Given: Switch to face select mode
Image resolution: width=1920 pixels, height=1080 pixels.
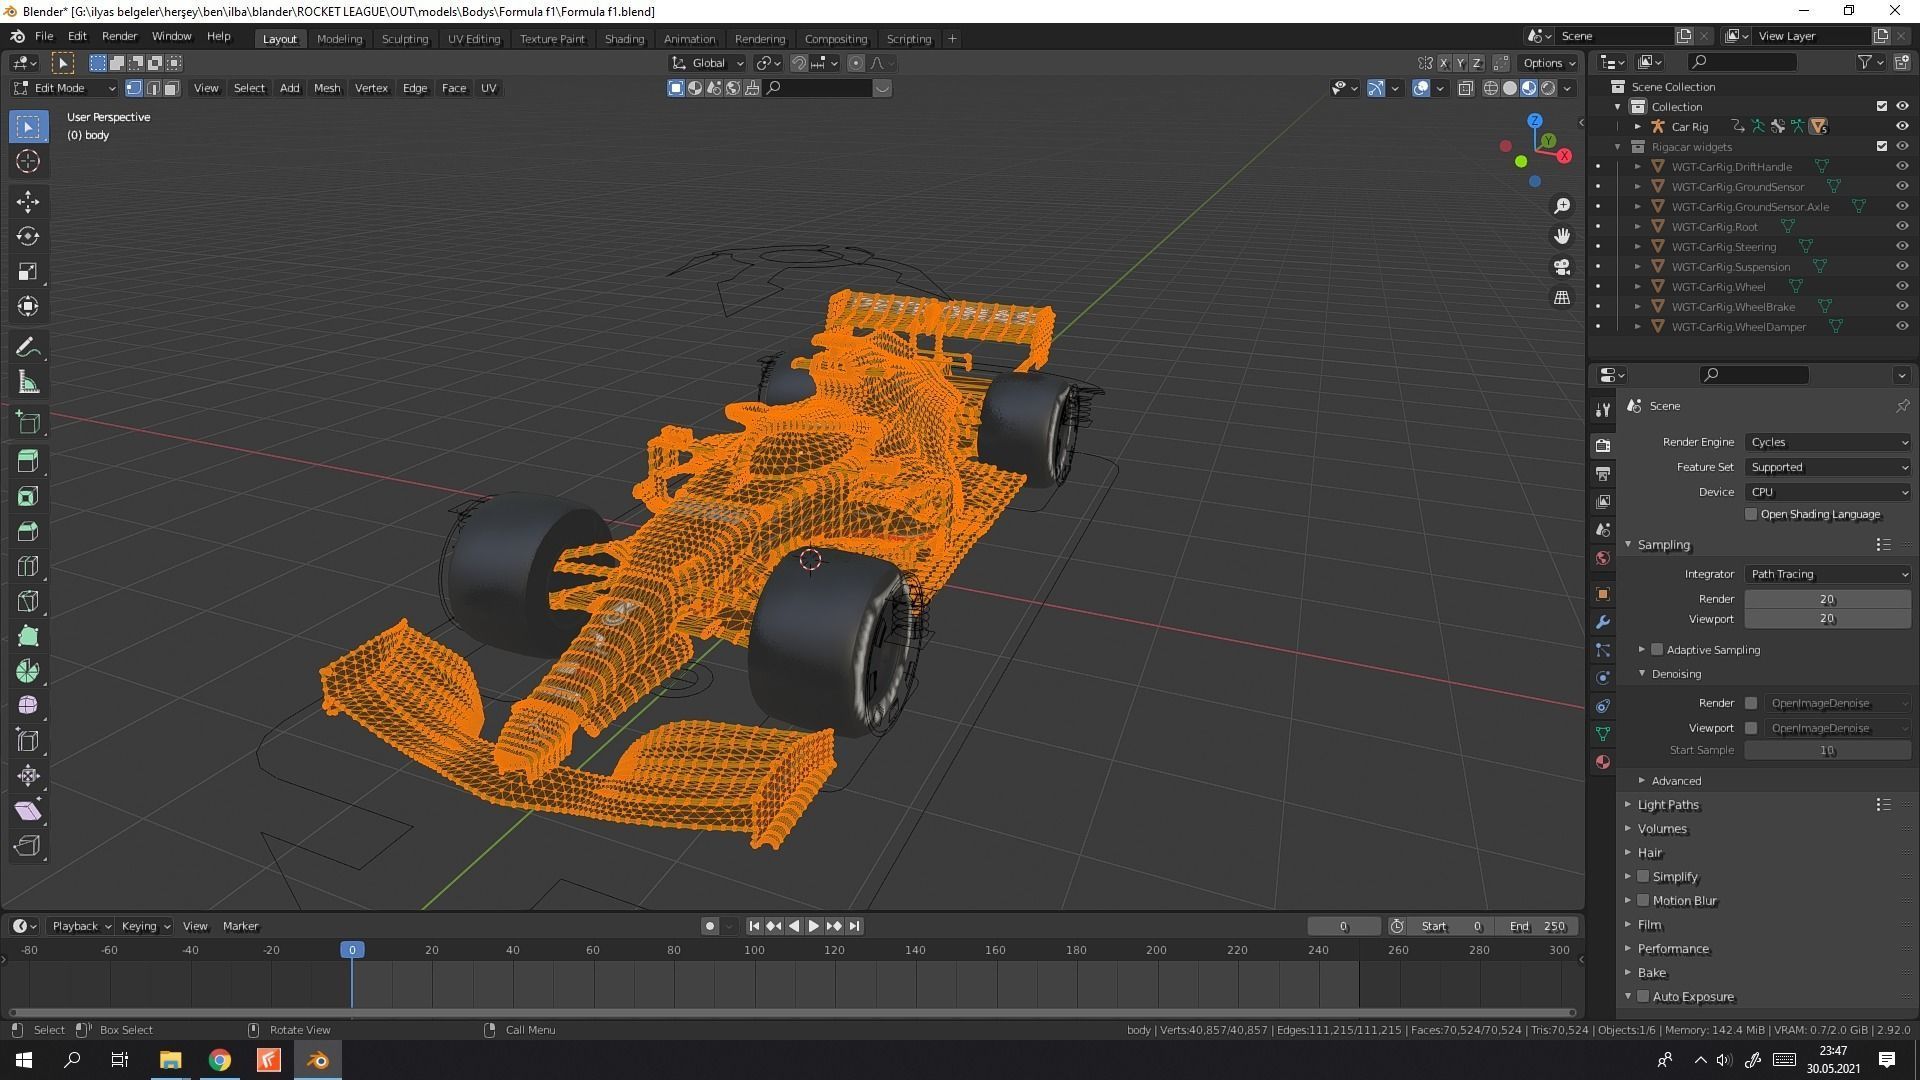Looking at the screenshot, I should 171,88.
